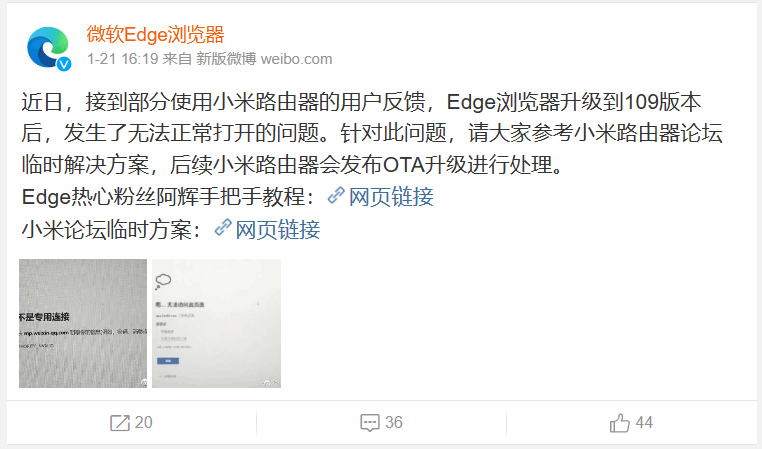Open the 微软Edge浏览器 profile name
The width and height of the screenshot is (762, 449).
point(155,35)
